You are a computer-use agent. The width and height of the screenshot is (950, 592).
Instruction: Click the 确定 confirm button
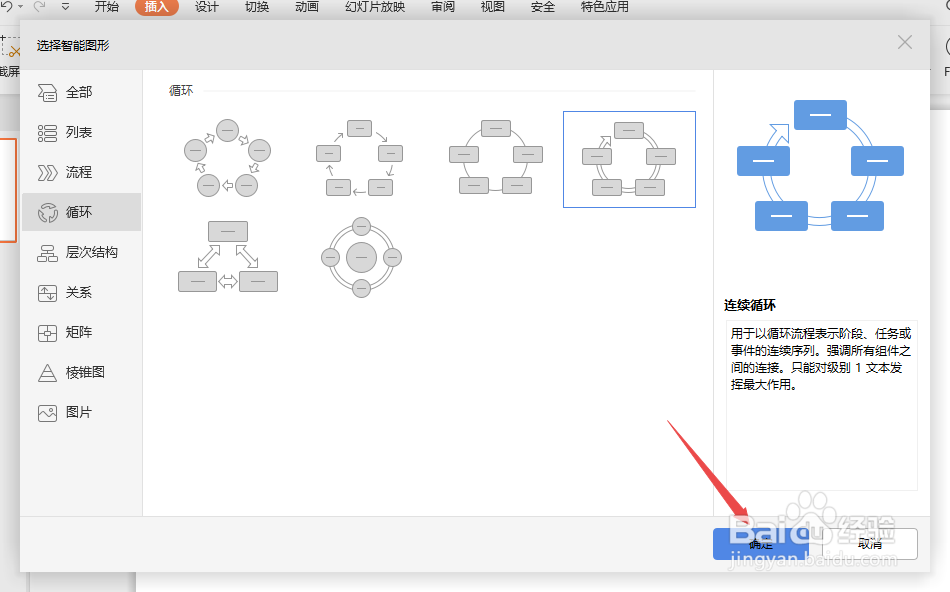tap(761, 544)
